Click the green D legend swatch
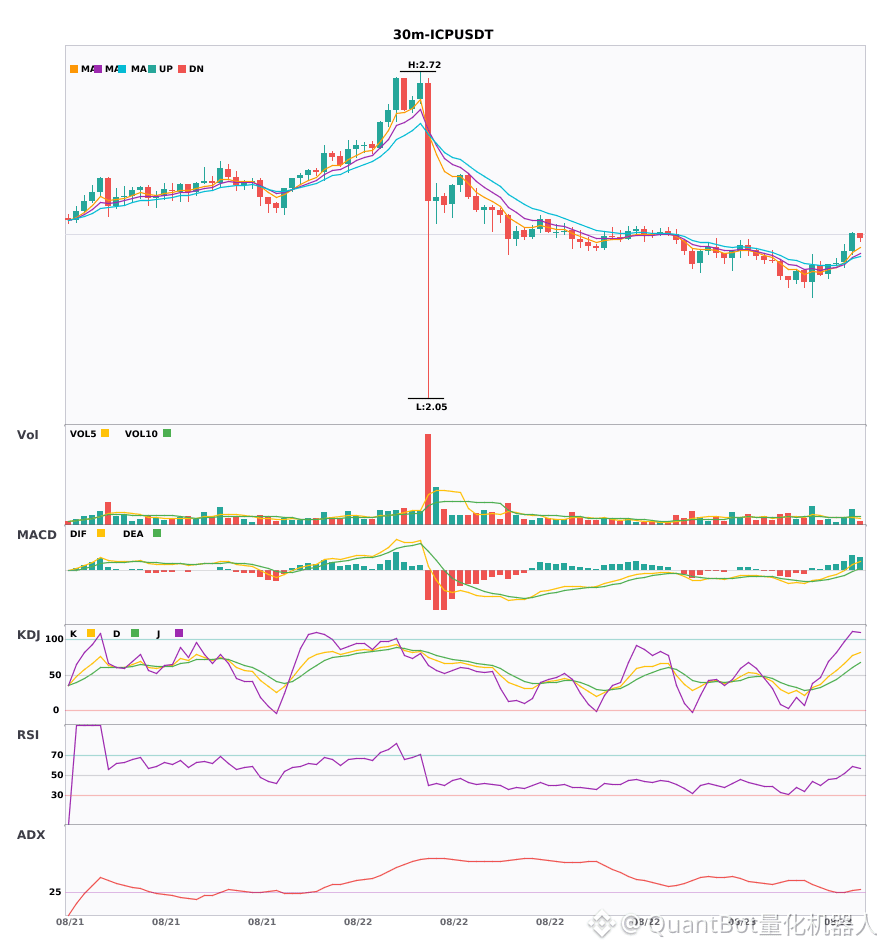The height and width of the screenshot is (950, 885). pyautogui.click(x=135, y=633)
